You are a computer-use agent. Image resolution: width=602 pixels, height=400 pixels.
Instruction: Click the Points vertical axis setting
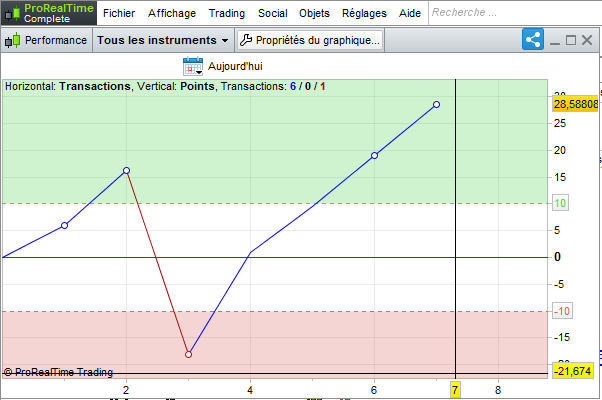coord(197,86)
